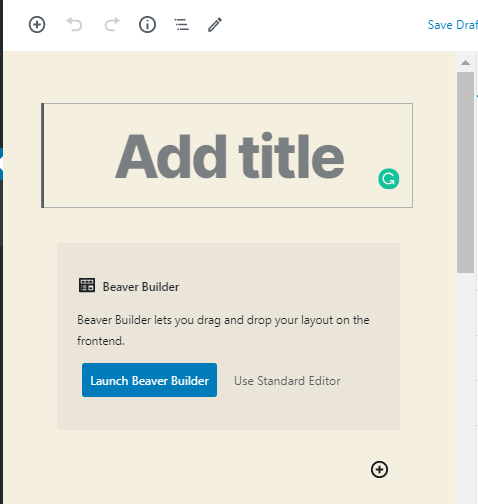Viewport: 478px width, 504px height.
Task: Click into the Add title field
Action: point(227,155)
